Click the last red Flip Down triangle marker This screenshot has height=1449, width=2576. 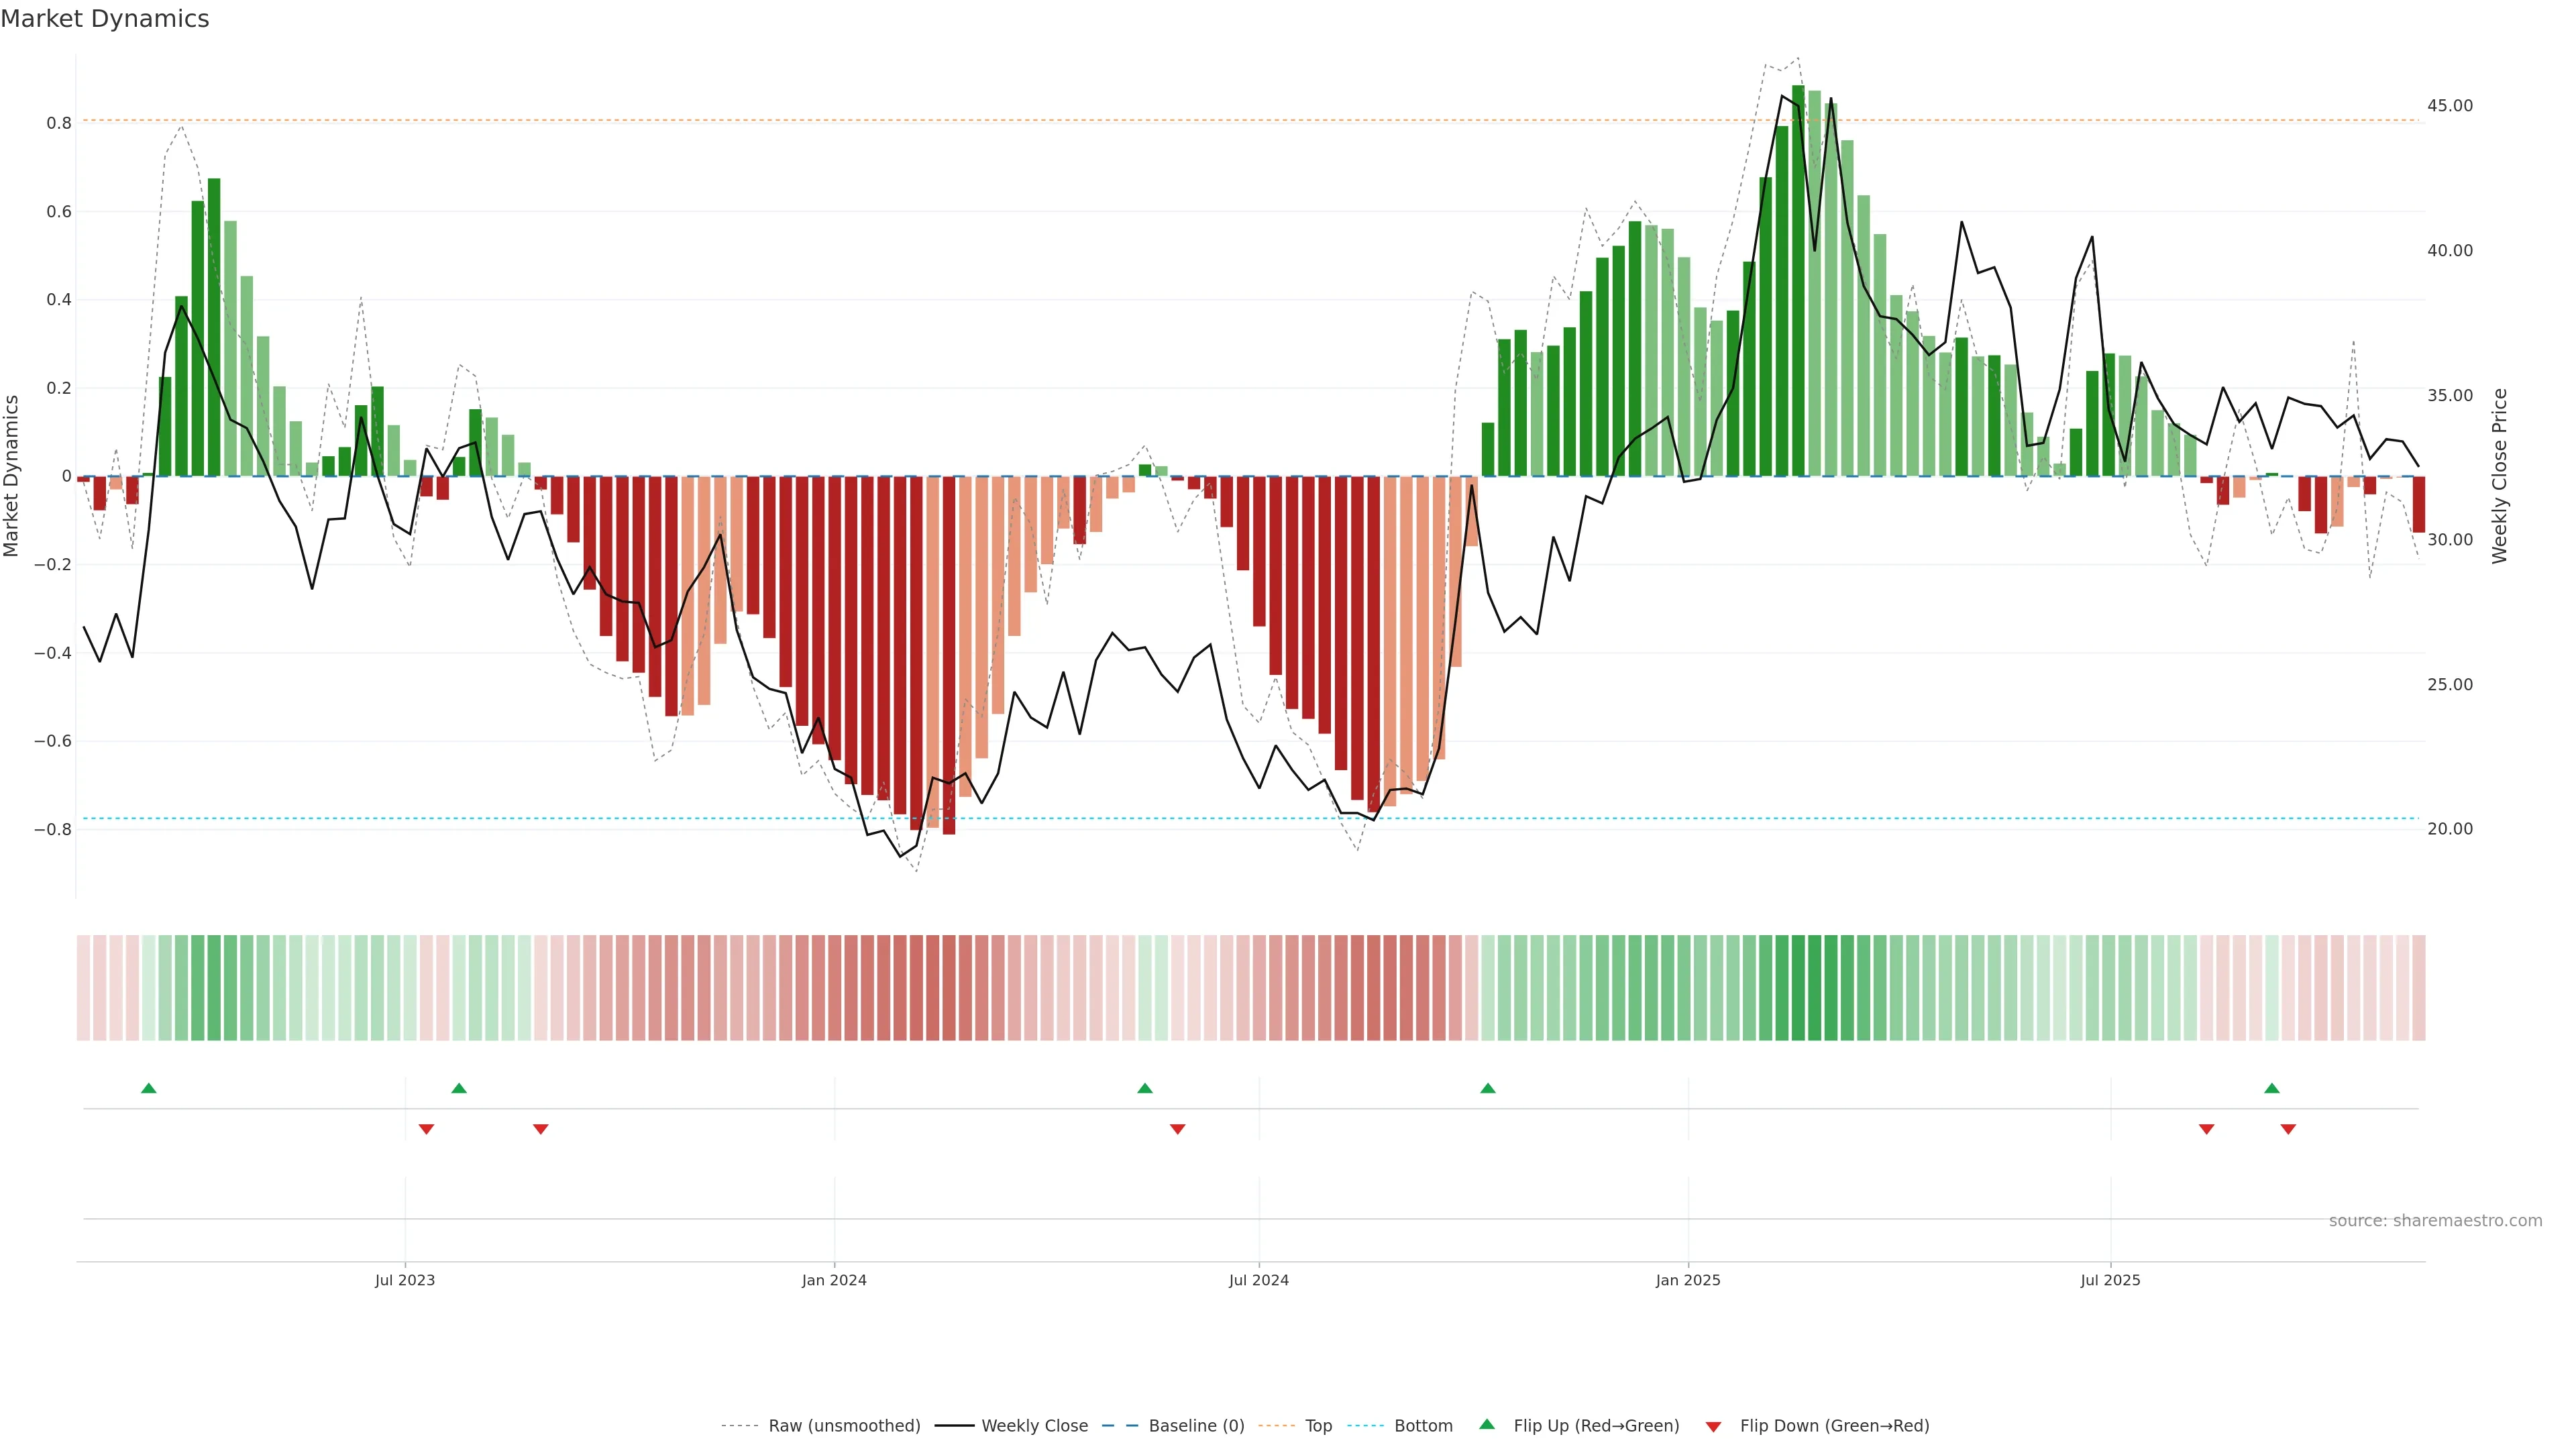pos(2288,1129)
